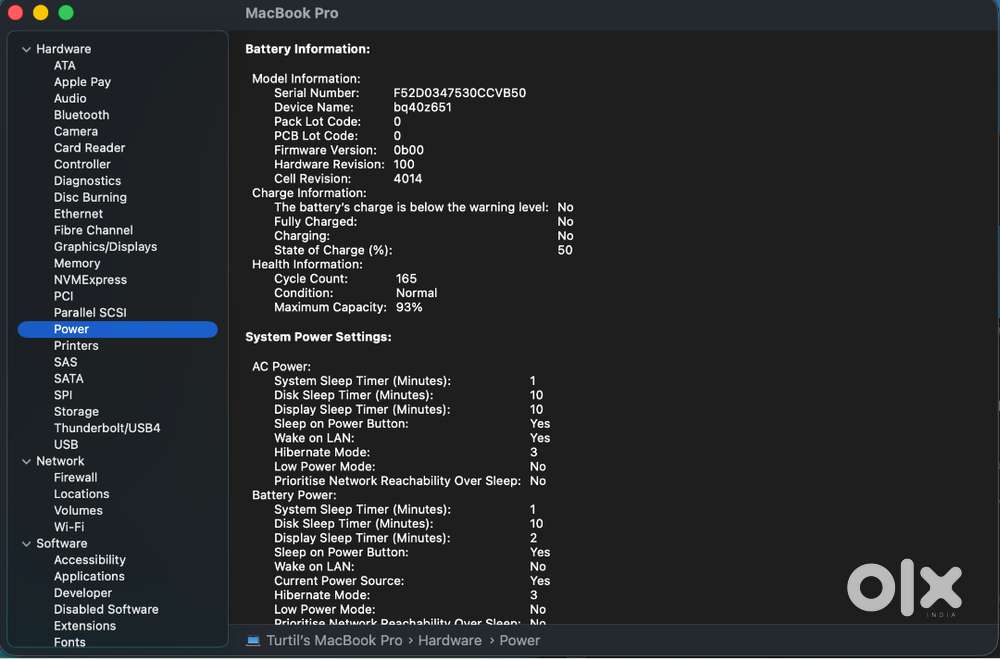Select Controller in the sidebar

coord(82,165)
